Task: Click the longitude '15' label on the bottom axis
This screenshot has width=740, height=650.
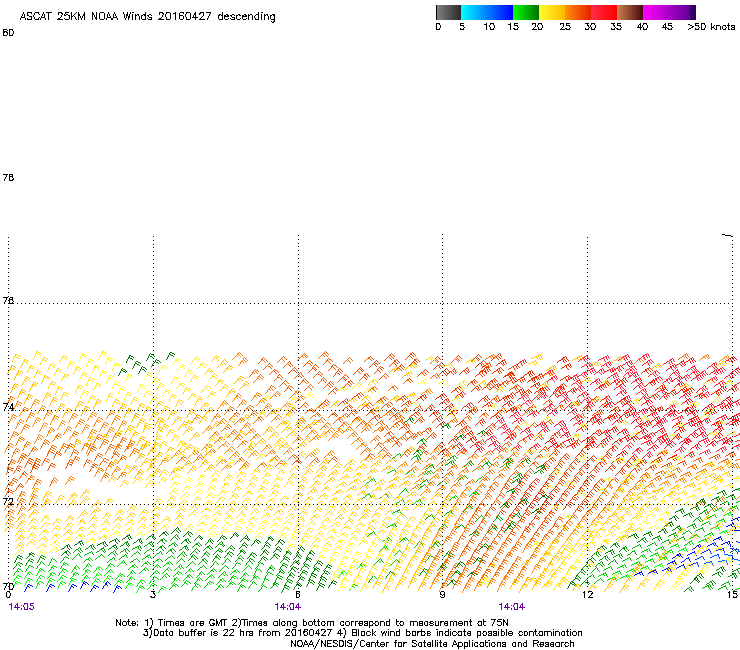Action: click(732, 594)
